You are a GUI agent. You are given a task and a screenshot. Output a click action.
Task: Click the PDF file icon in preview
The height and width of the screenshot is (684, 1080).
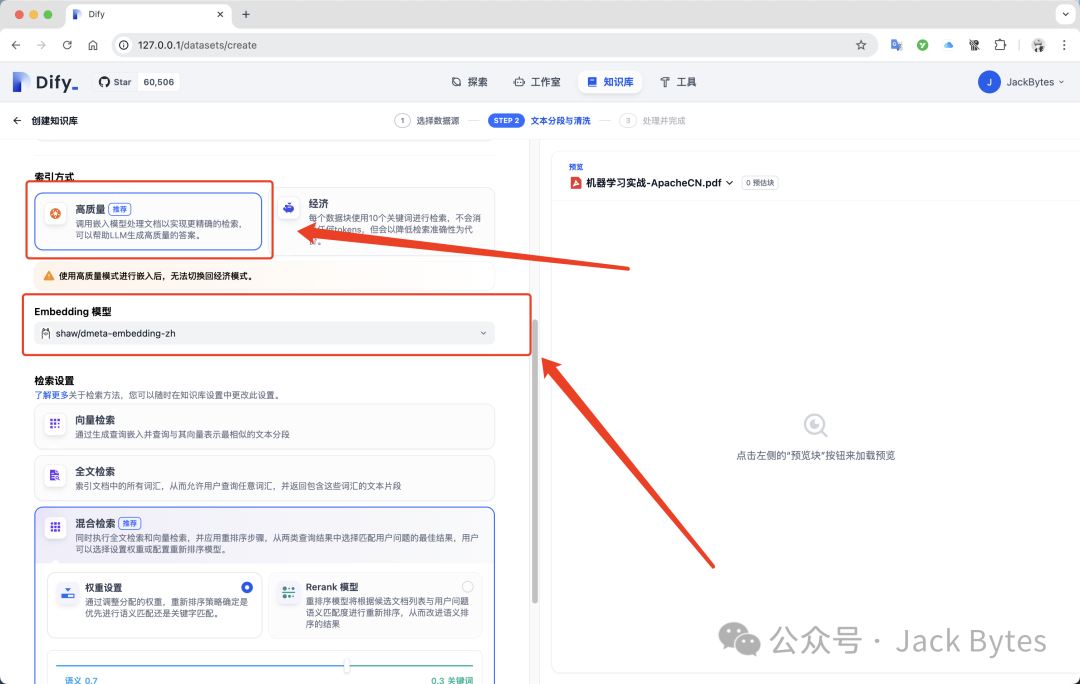pos(575,183)
